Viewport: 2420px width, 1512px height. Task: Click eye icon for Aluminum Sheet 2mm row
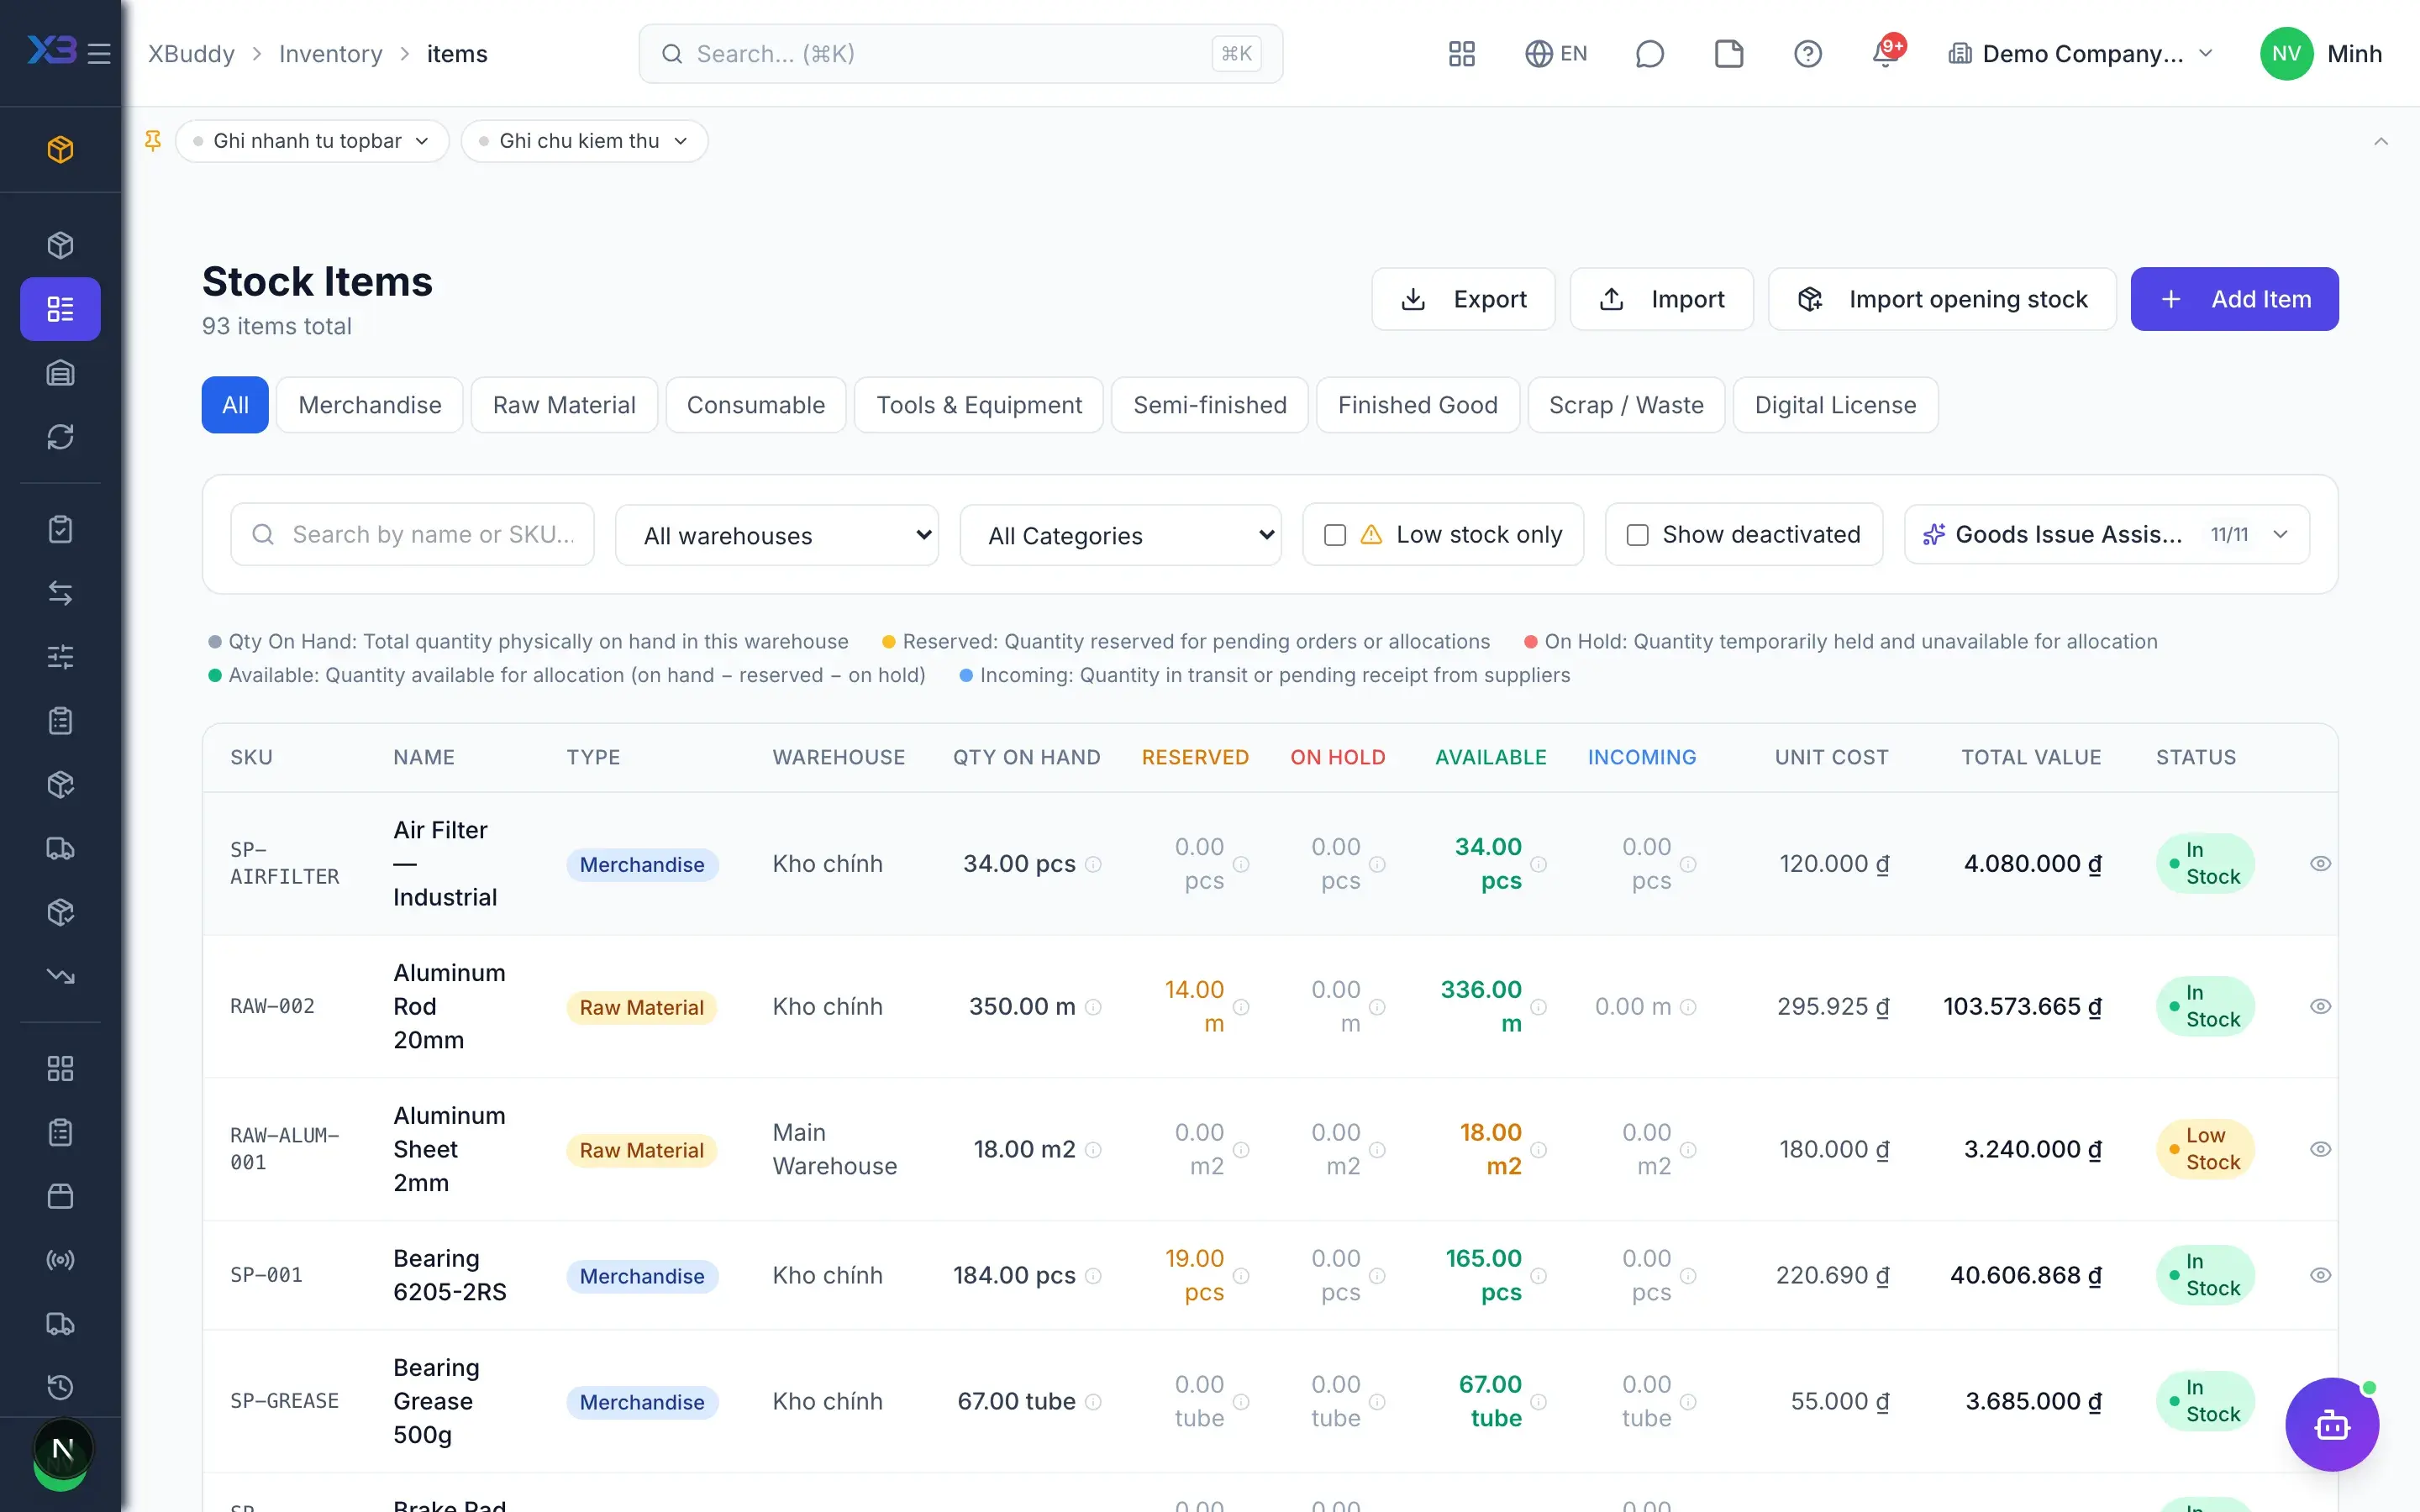pyautogui.click(x=2320, y=1149)
